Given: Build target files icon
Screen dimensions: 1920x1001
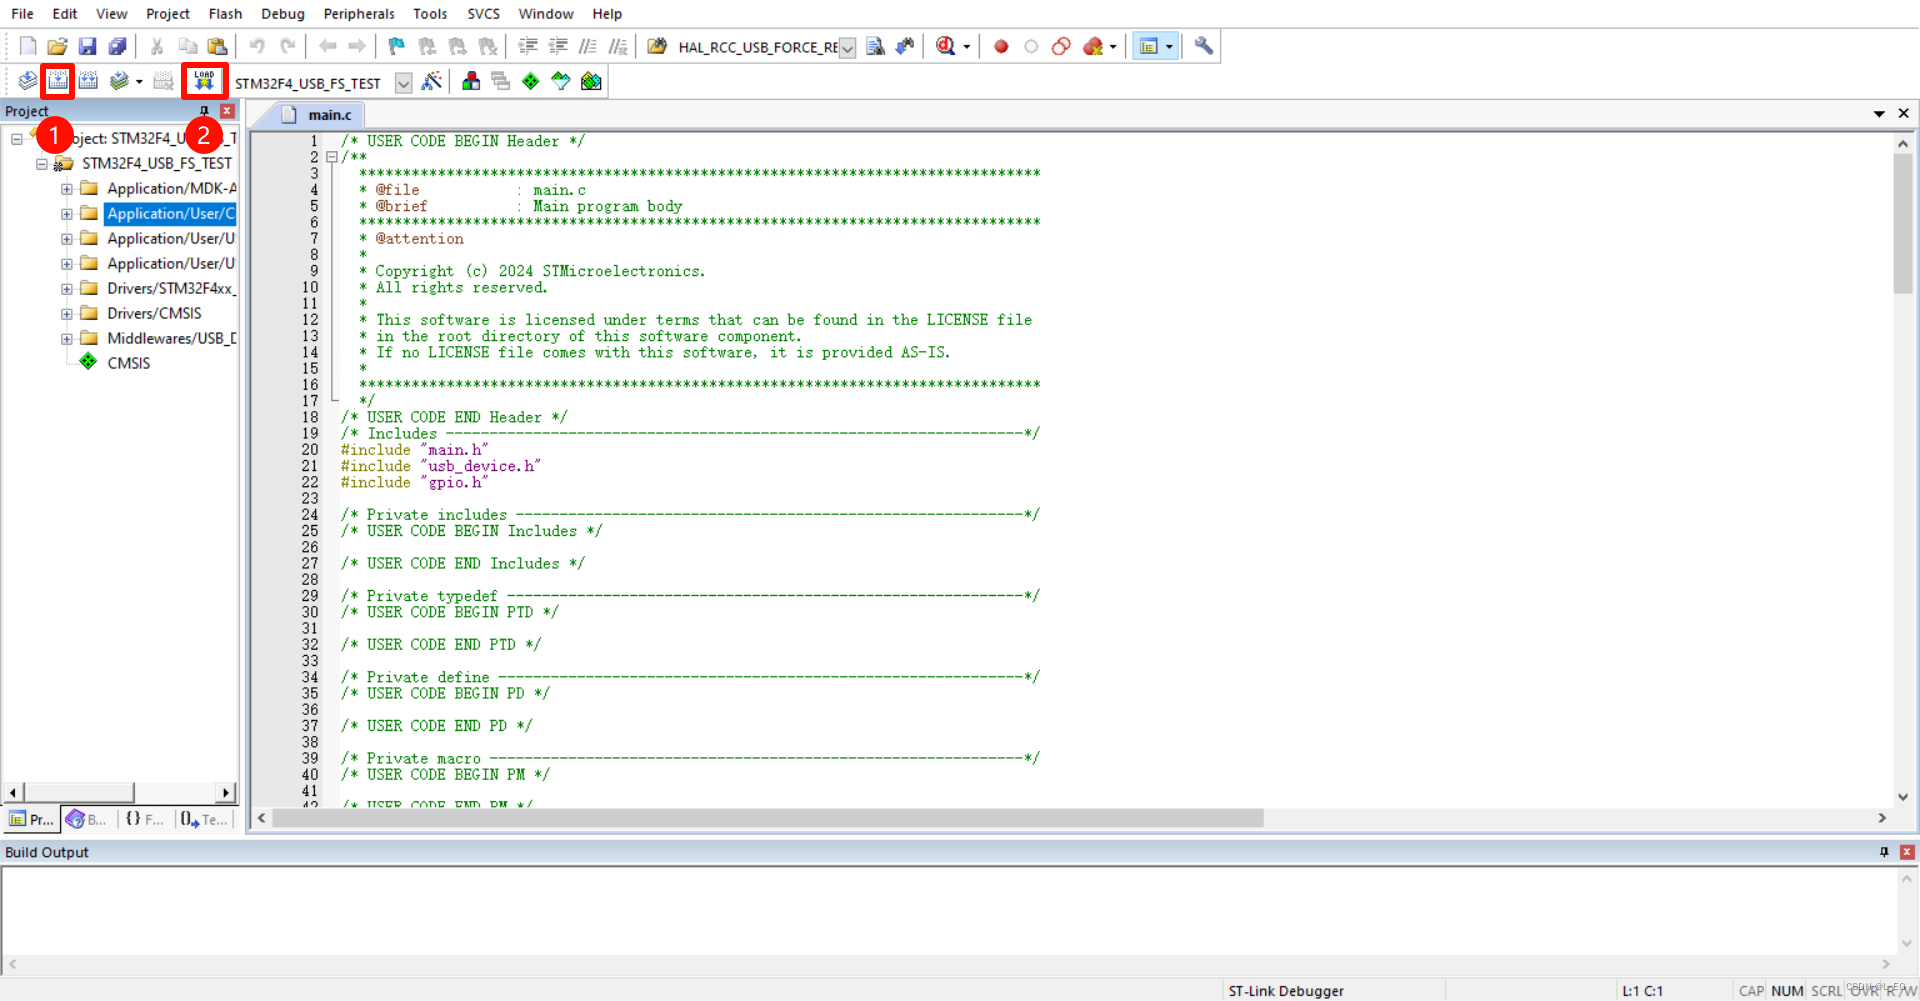Looking at the screenshot, I should (x=58, y=81).
